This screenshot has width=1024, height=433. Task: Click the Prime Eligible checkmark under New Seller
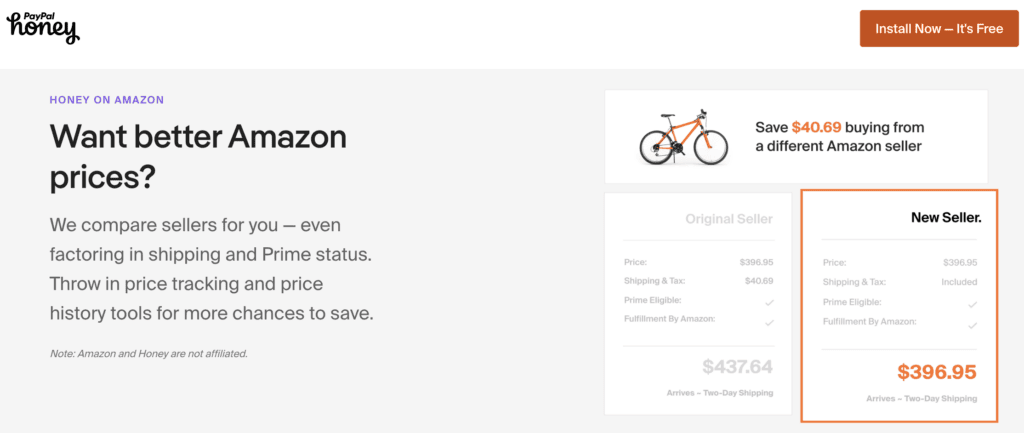972,303
